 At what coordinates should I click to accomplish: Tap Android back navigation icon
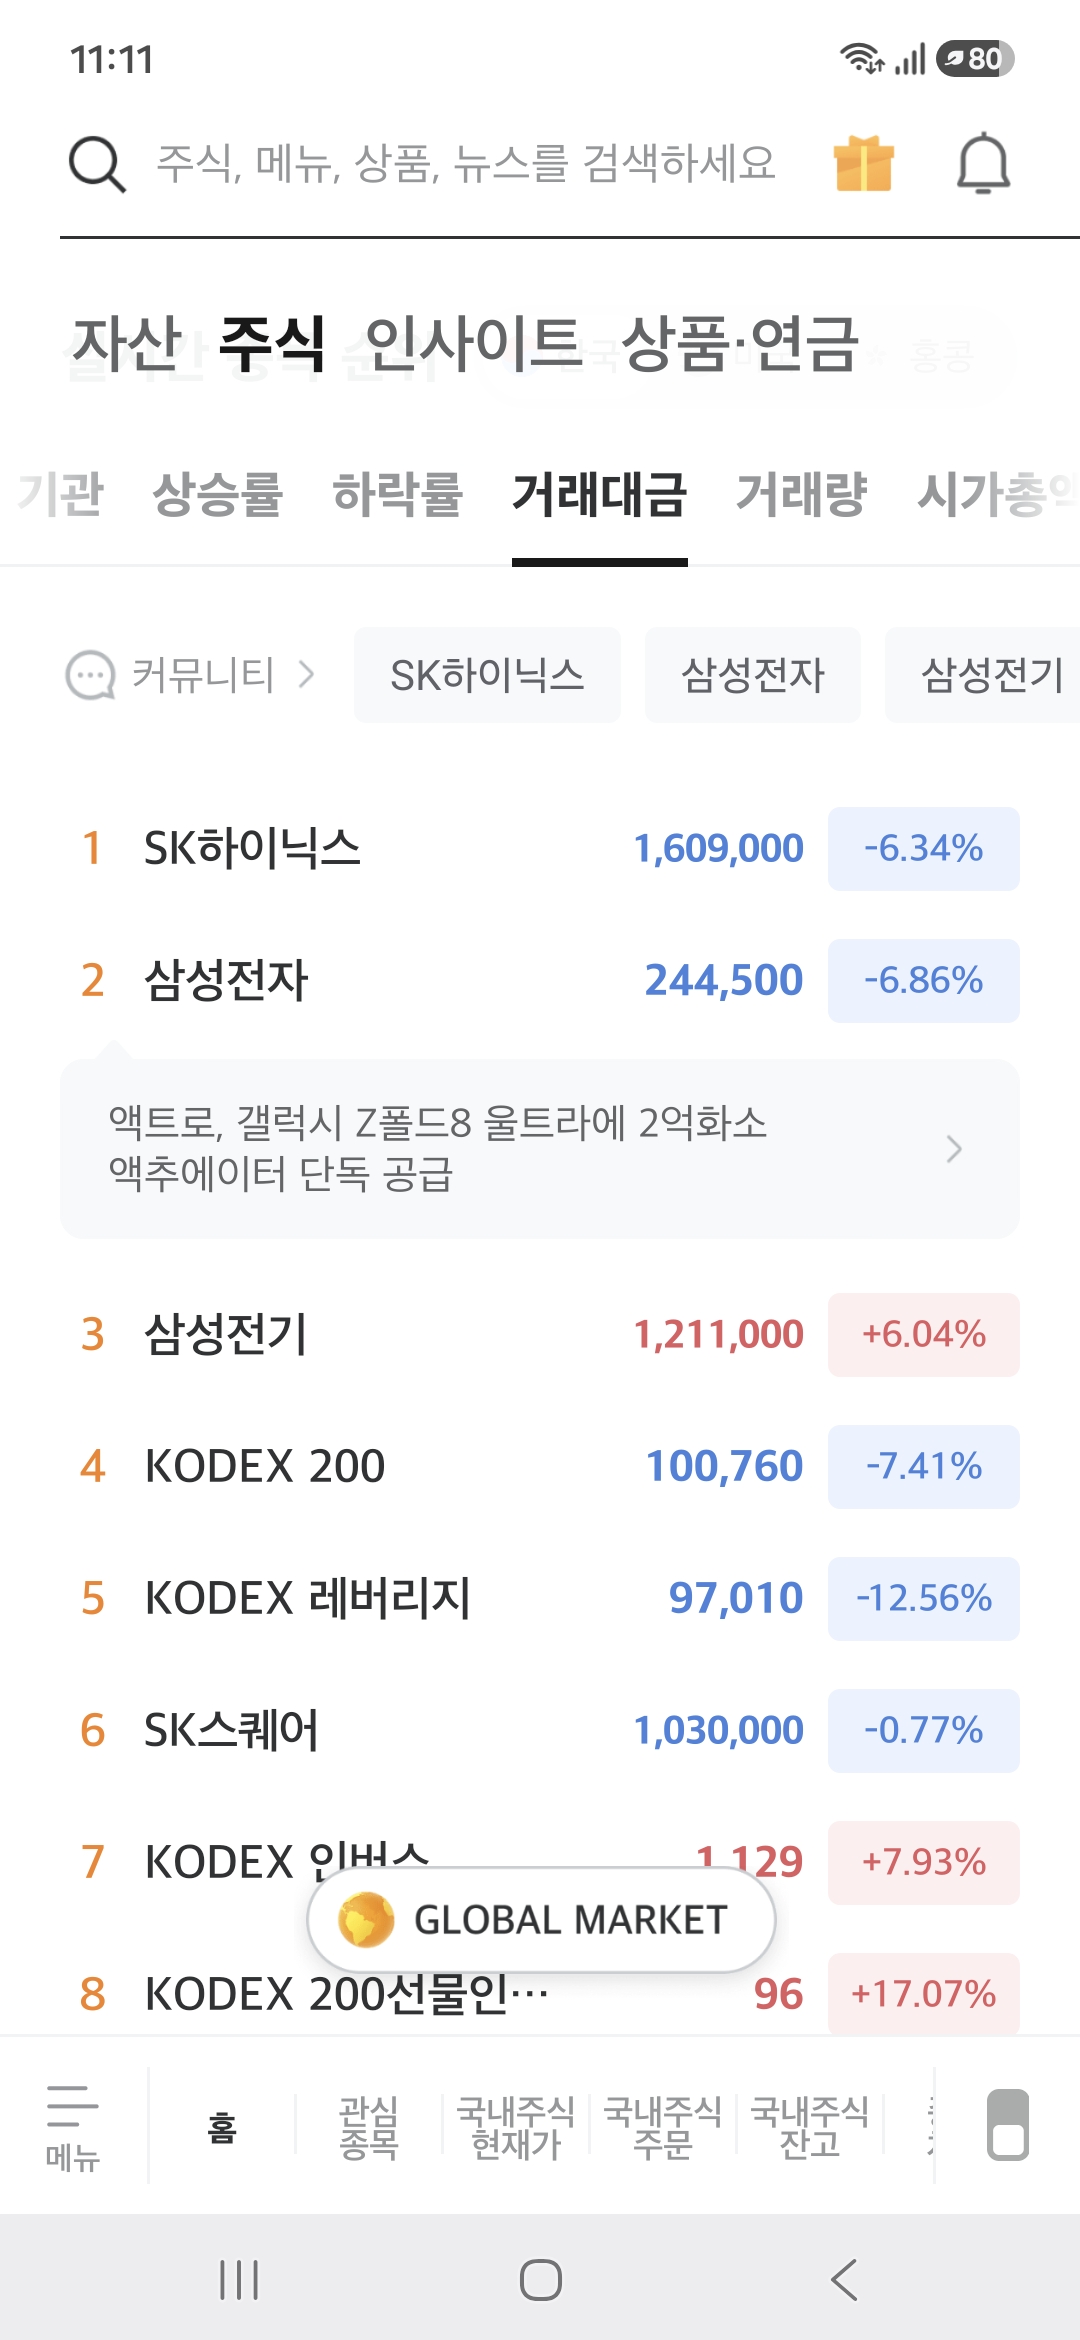(844, 2280)
